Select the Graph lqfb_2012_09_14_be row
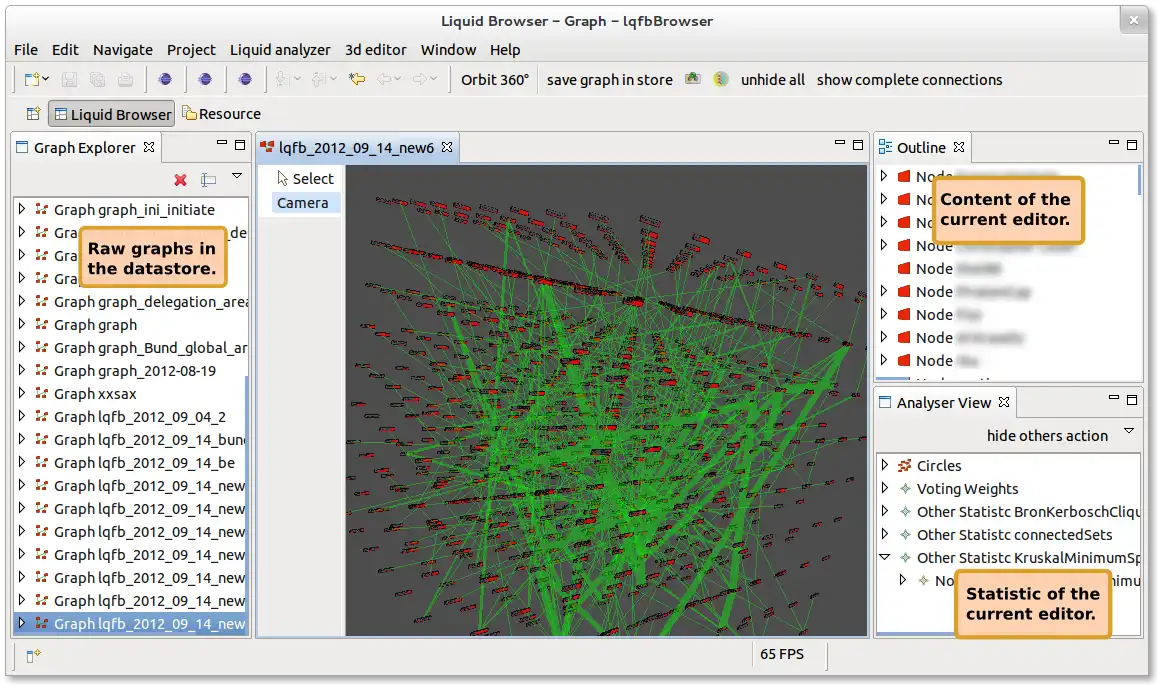Screen dimensions: 1158x685 [130, 463]
